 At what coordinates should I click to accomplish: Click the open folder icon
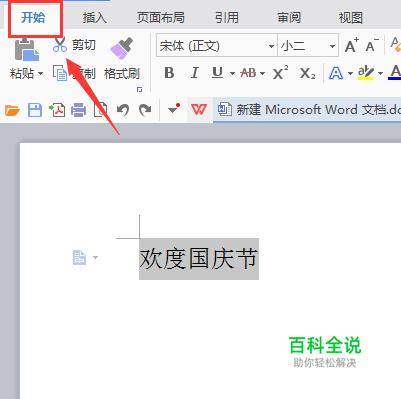(12, 110)
